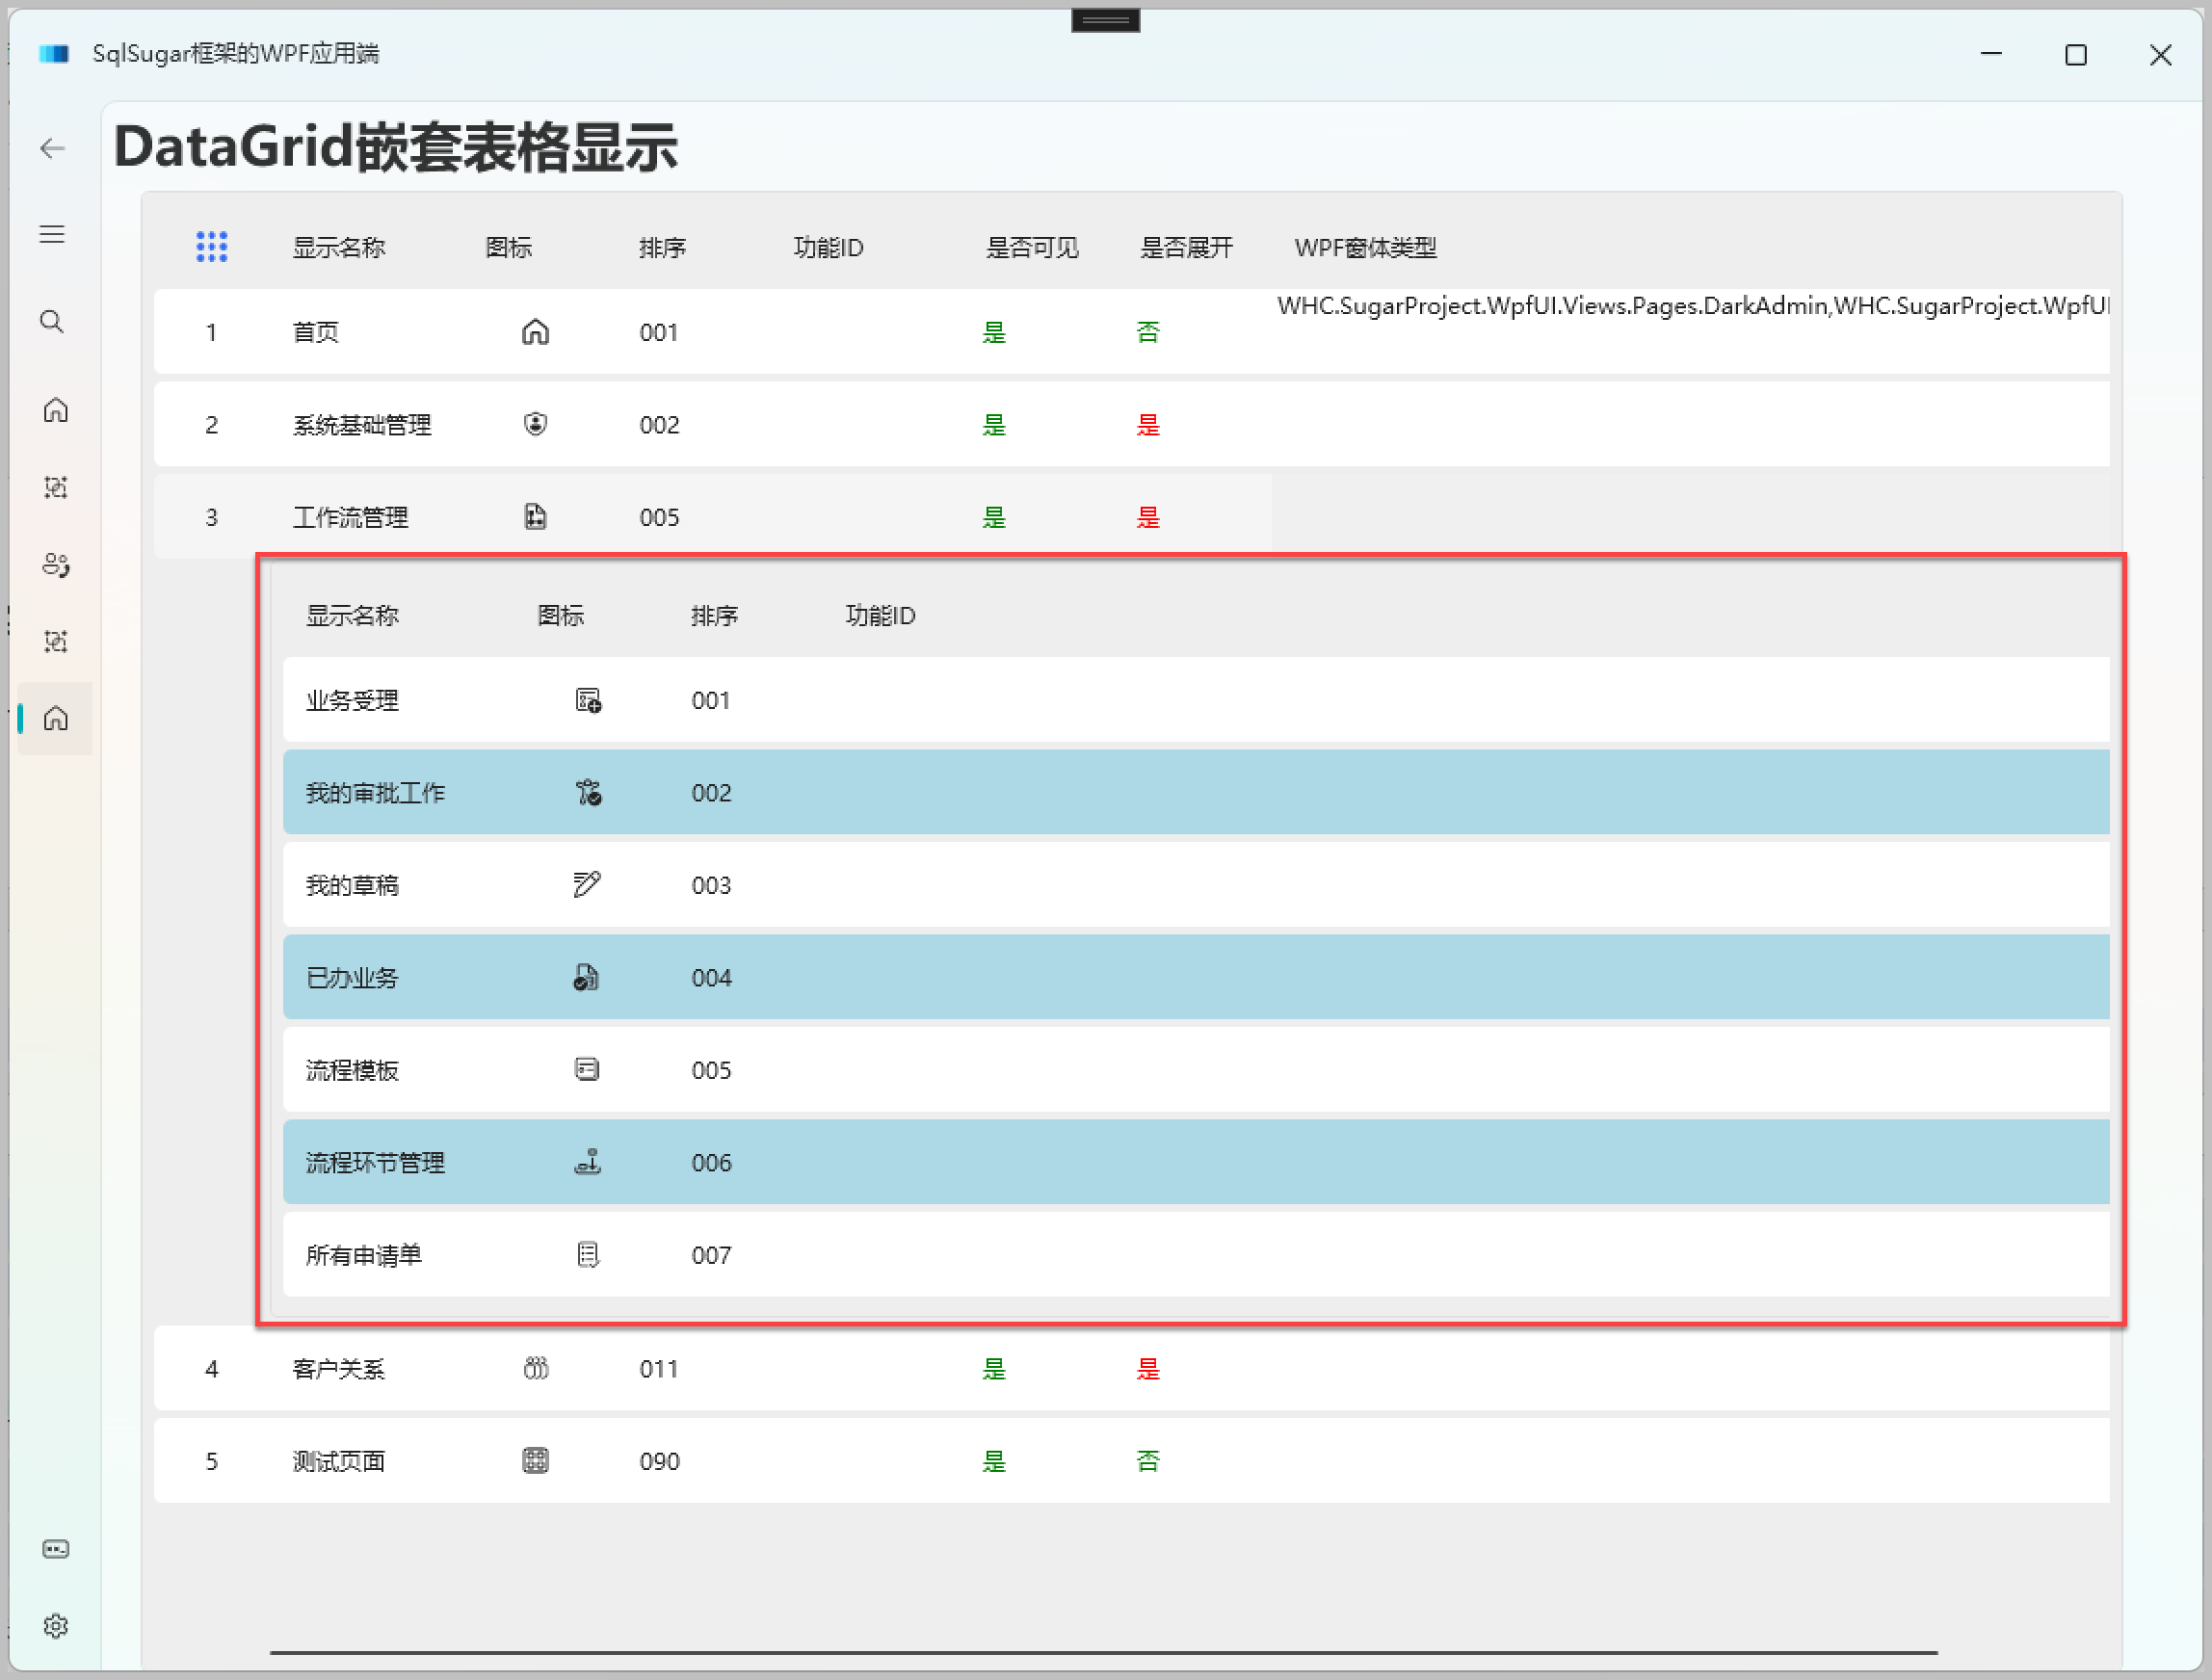Image resolution: width=2212 pixels, height=1680 pixels.
Task: Click the shield icon in 系统基础管理 row
Action: (x=536, y=424)
